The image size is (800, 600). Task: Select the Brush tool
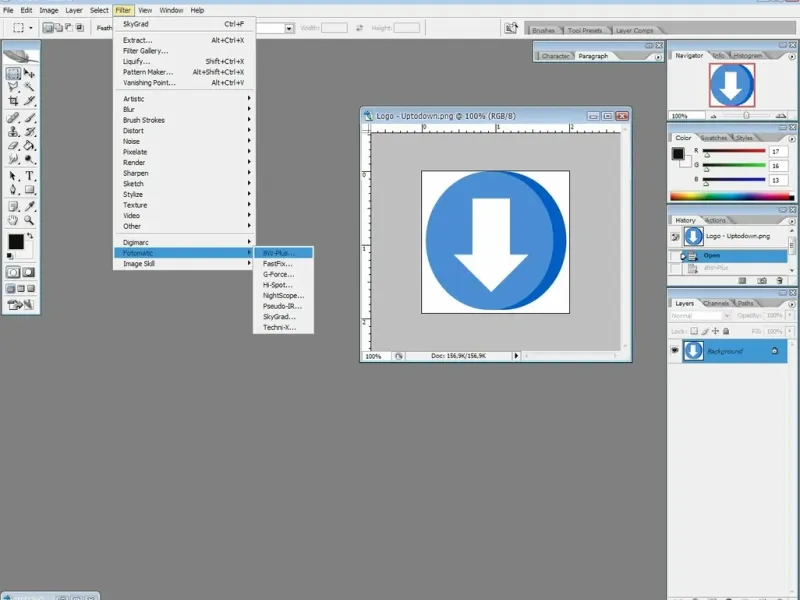[x=29, y=118]
